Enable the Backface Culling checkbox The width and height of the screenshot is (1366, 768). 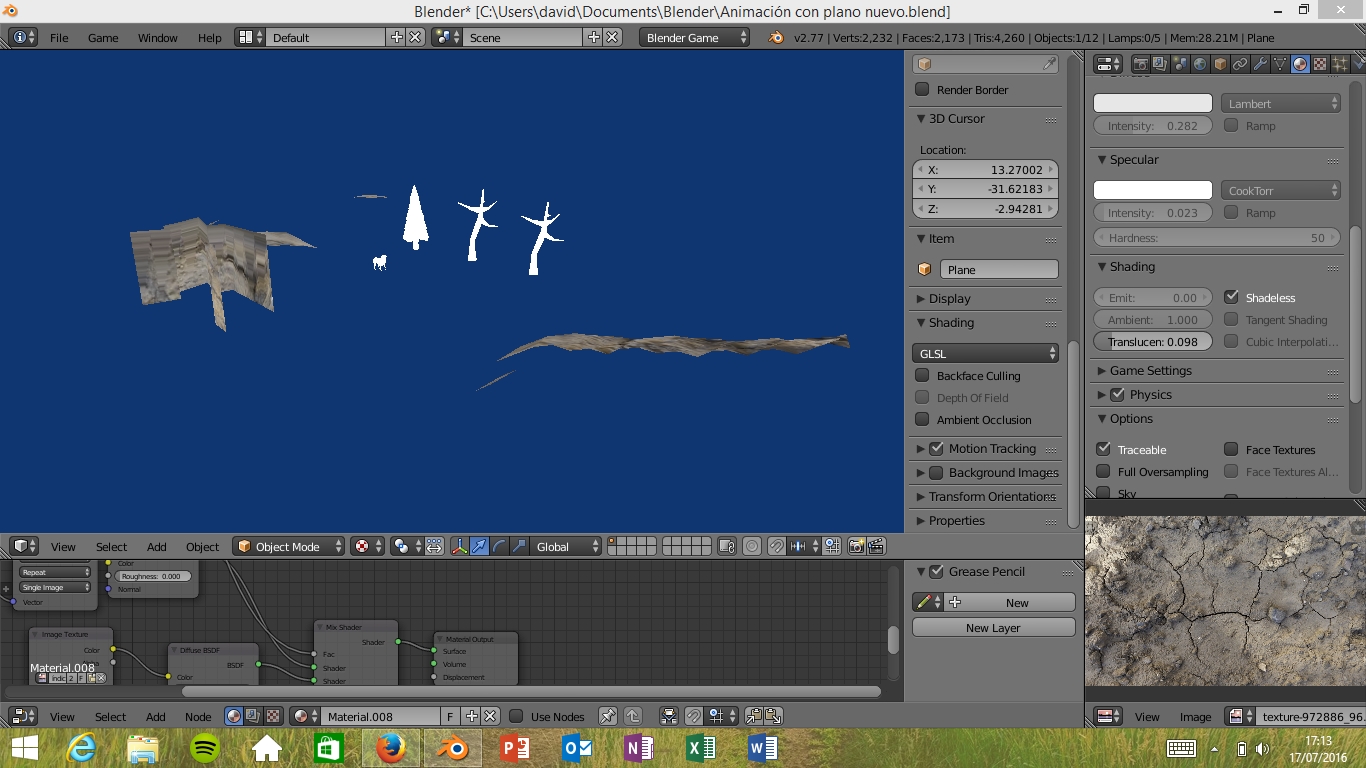coord(922,376)
